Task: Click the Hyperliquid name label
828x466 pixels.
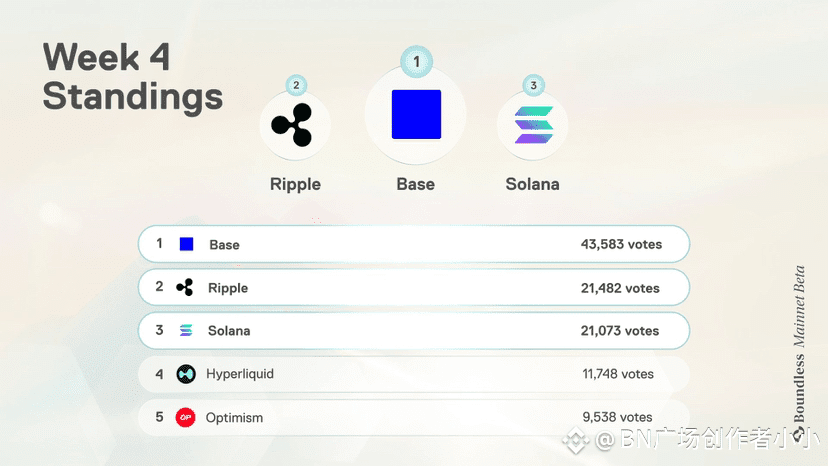Action: click(240, 374)
